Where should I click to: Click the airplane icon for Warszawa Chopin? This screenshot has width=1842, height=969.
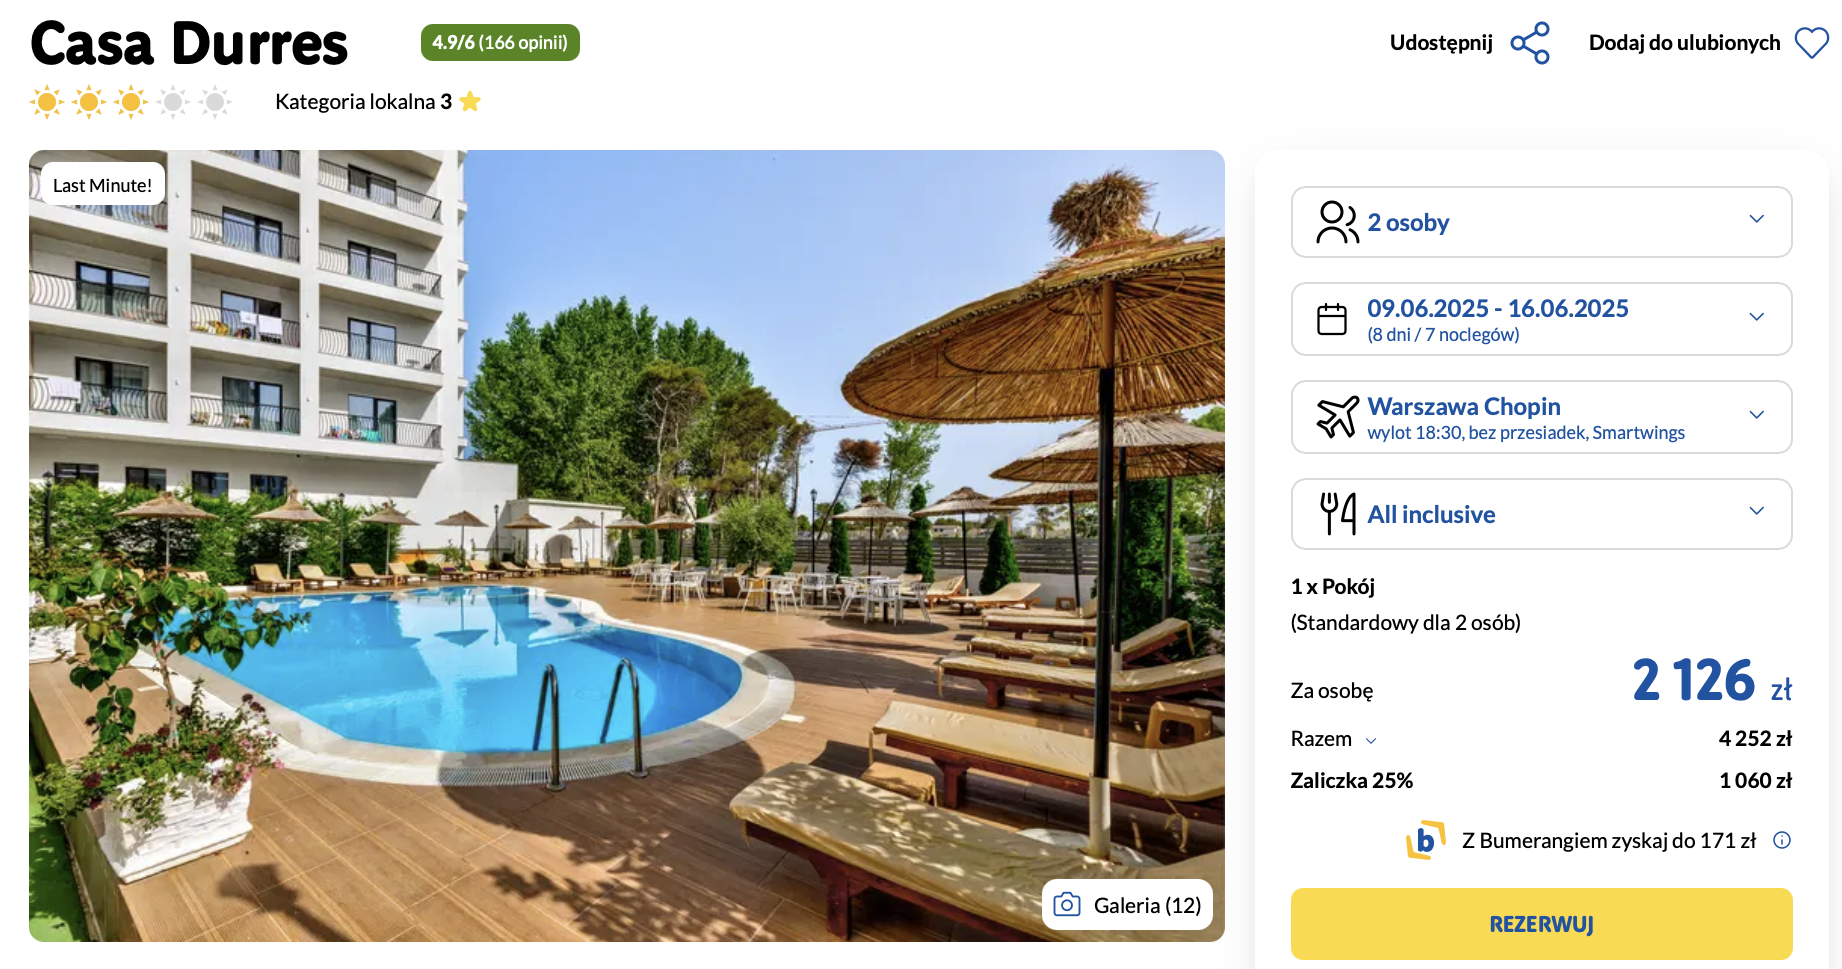1337,417
